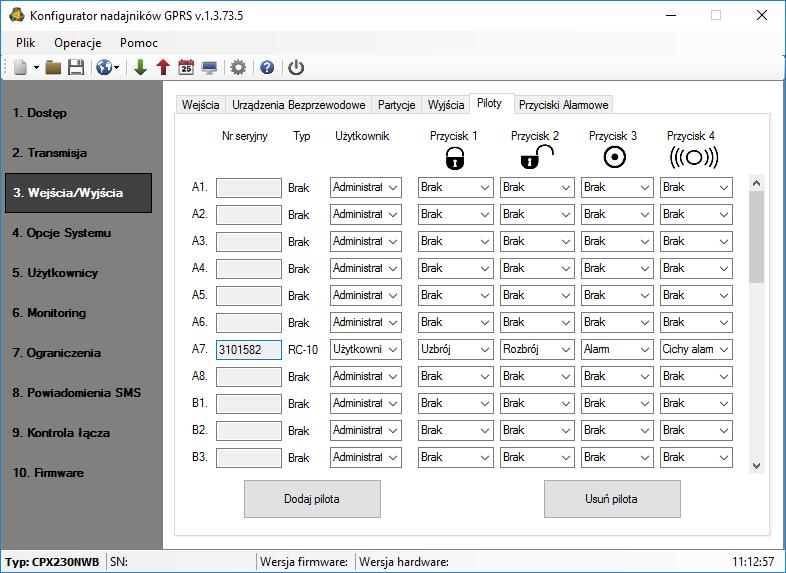Open B2 Przycisk 4 dropdown
This screenshot has width=786, height=573.
point(696,430)
